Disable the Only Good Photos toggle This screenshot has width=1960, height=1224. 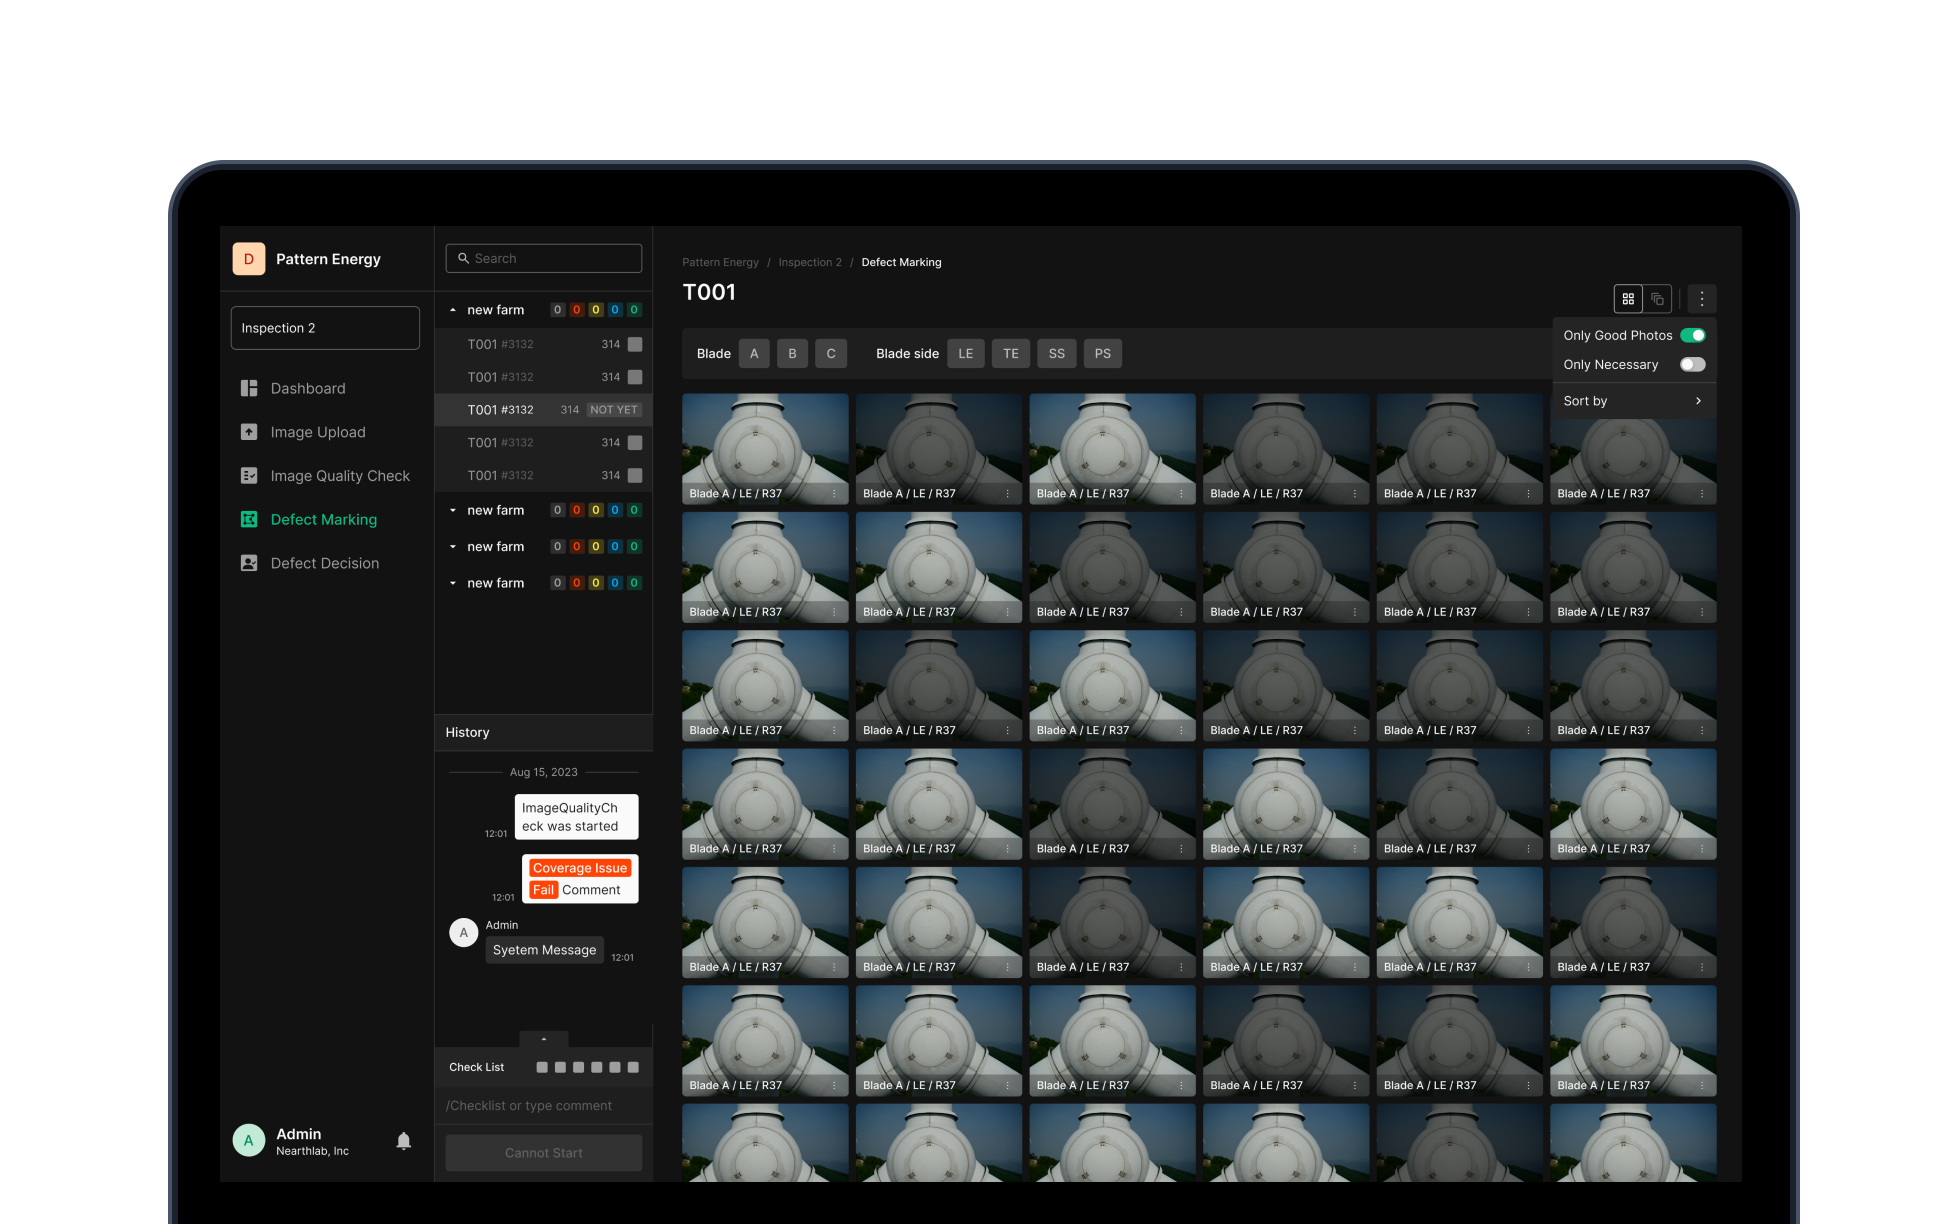1693,335
